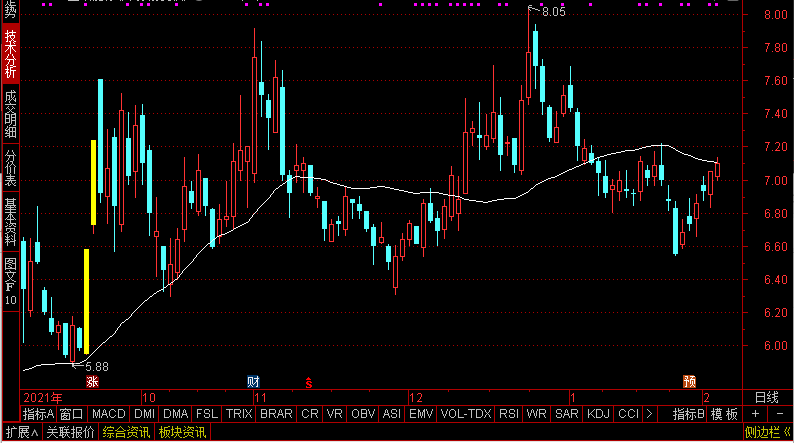794x443 pixels.
Task: Click the 预 forecast marker icon
Action: click(689, 381)
